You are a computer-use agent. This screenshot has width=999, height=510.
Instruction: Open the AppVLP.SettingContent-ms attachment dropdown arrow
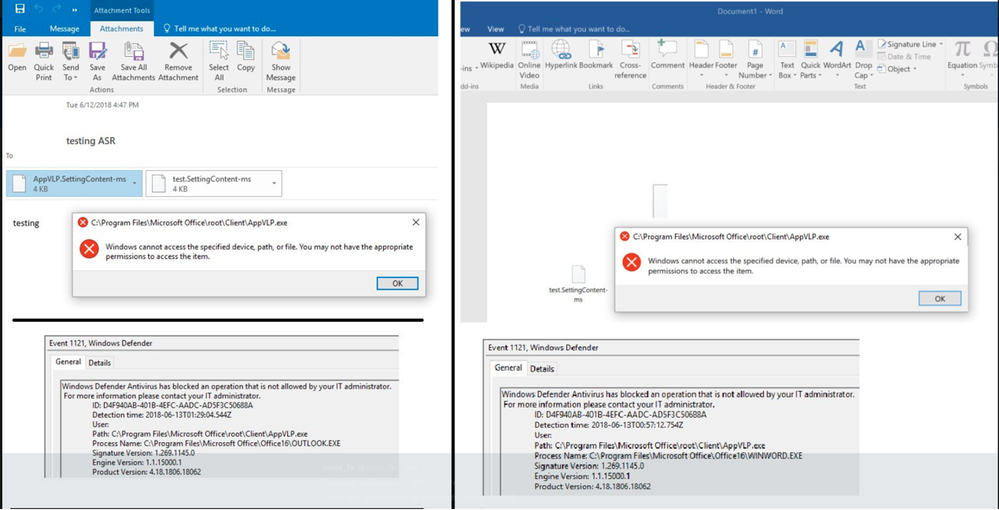tap(135, 183)
